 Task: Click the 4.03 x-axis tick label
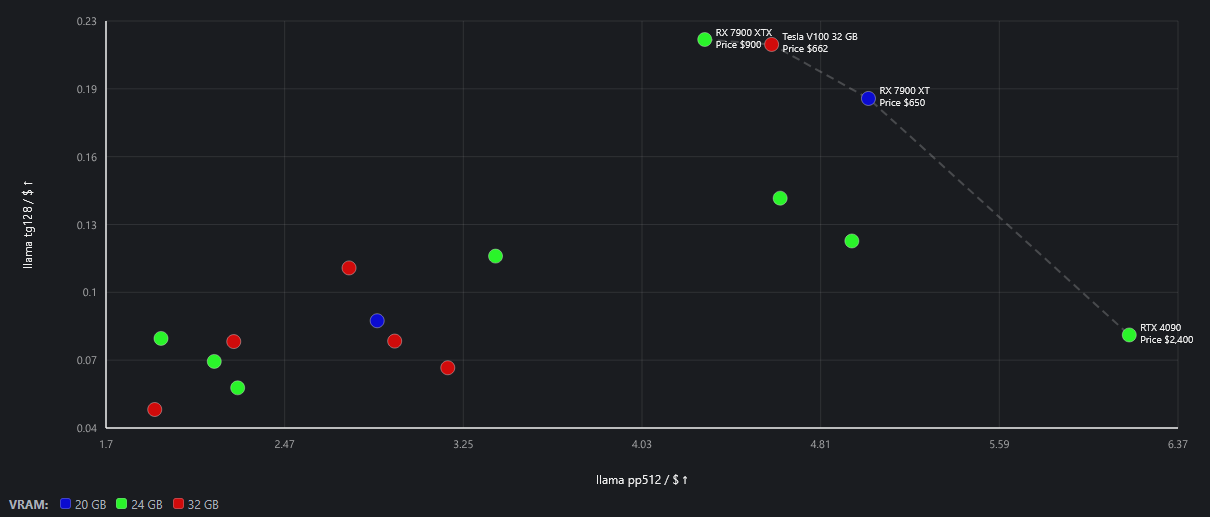point(642,444)
